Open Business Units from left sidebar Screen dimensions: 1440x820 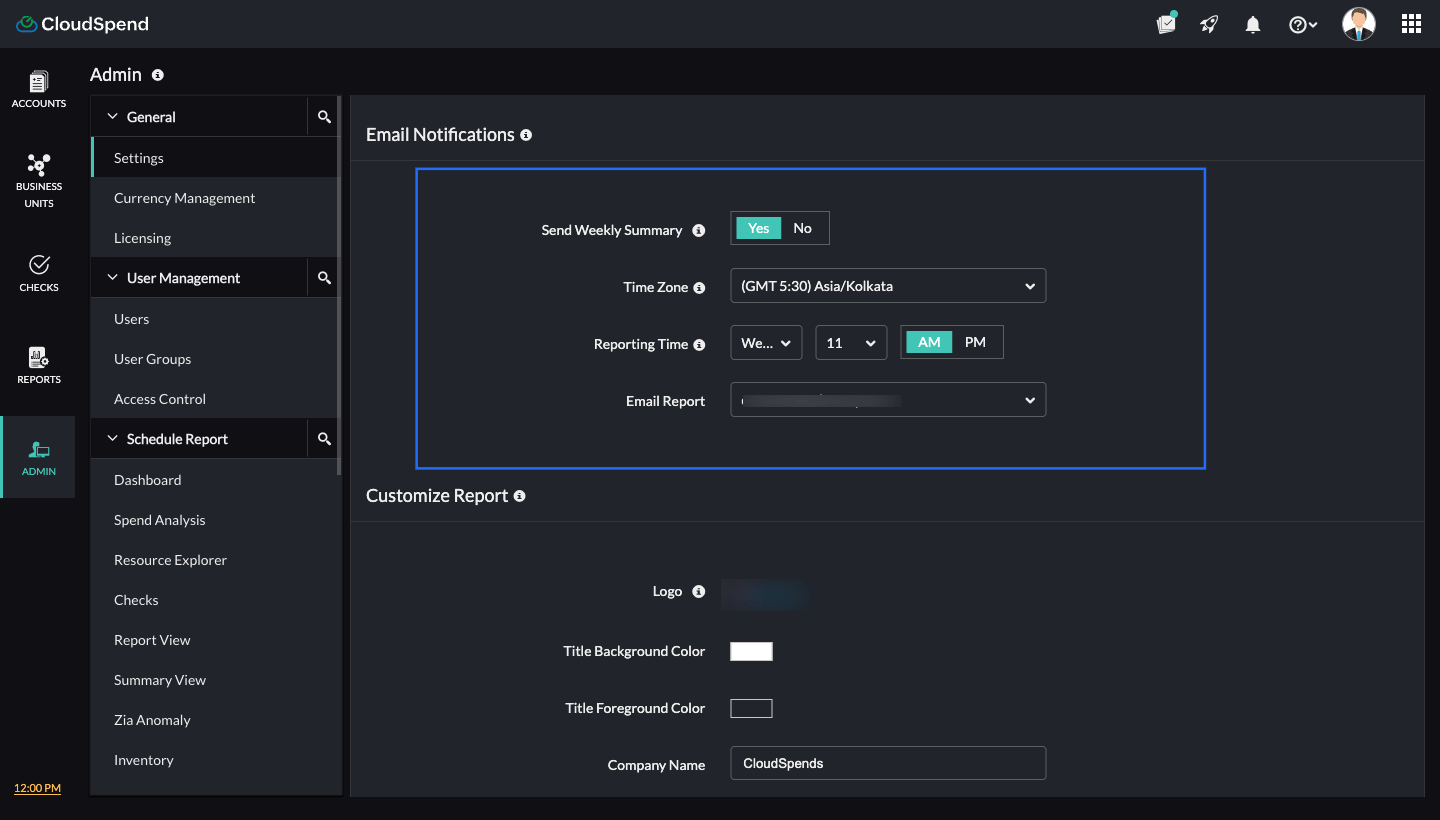pos(39,180)
